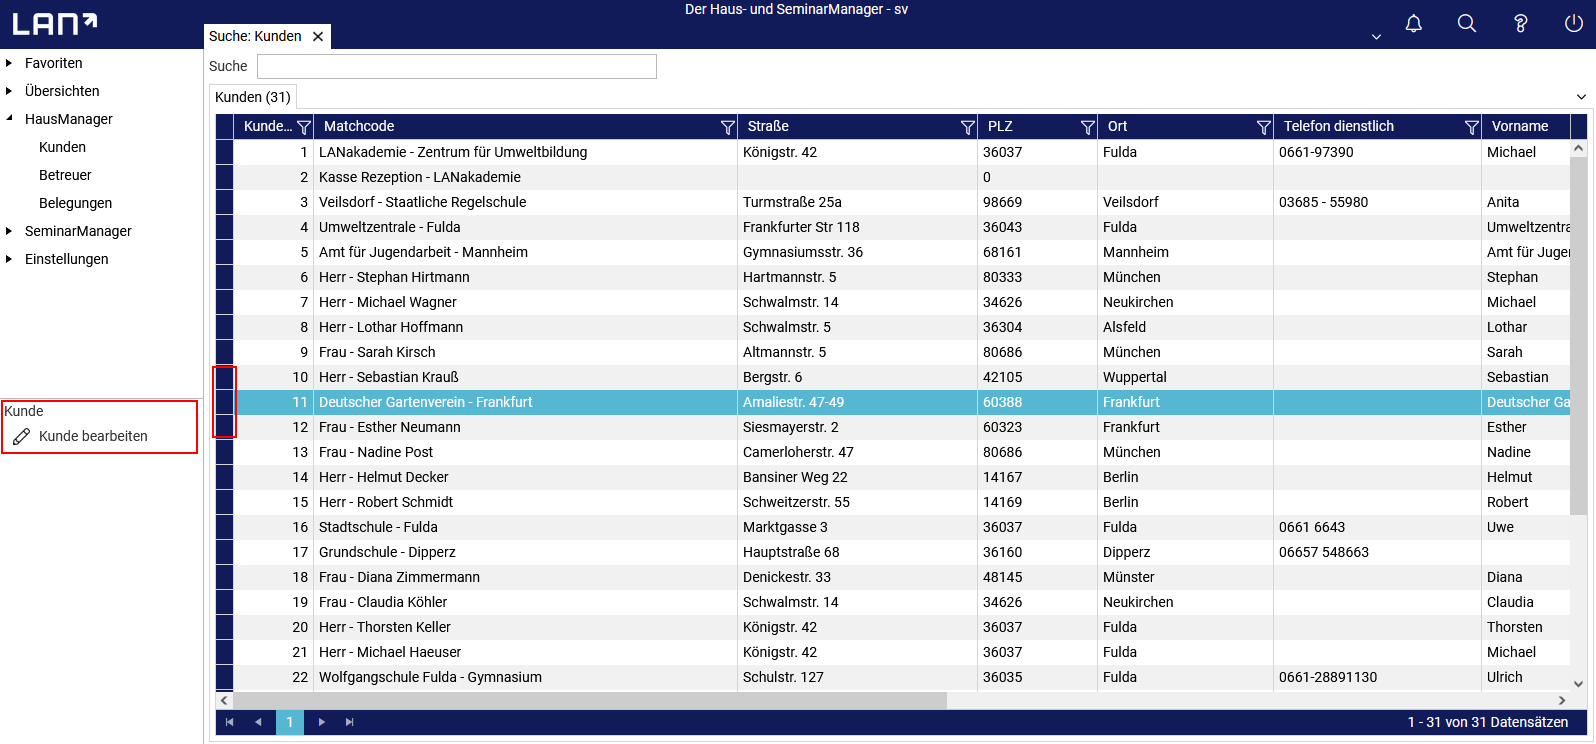Mark row selector of Stadtschule - Fulda
The height and width of the screenshot is (744, 1596).
225,527
